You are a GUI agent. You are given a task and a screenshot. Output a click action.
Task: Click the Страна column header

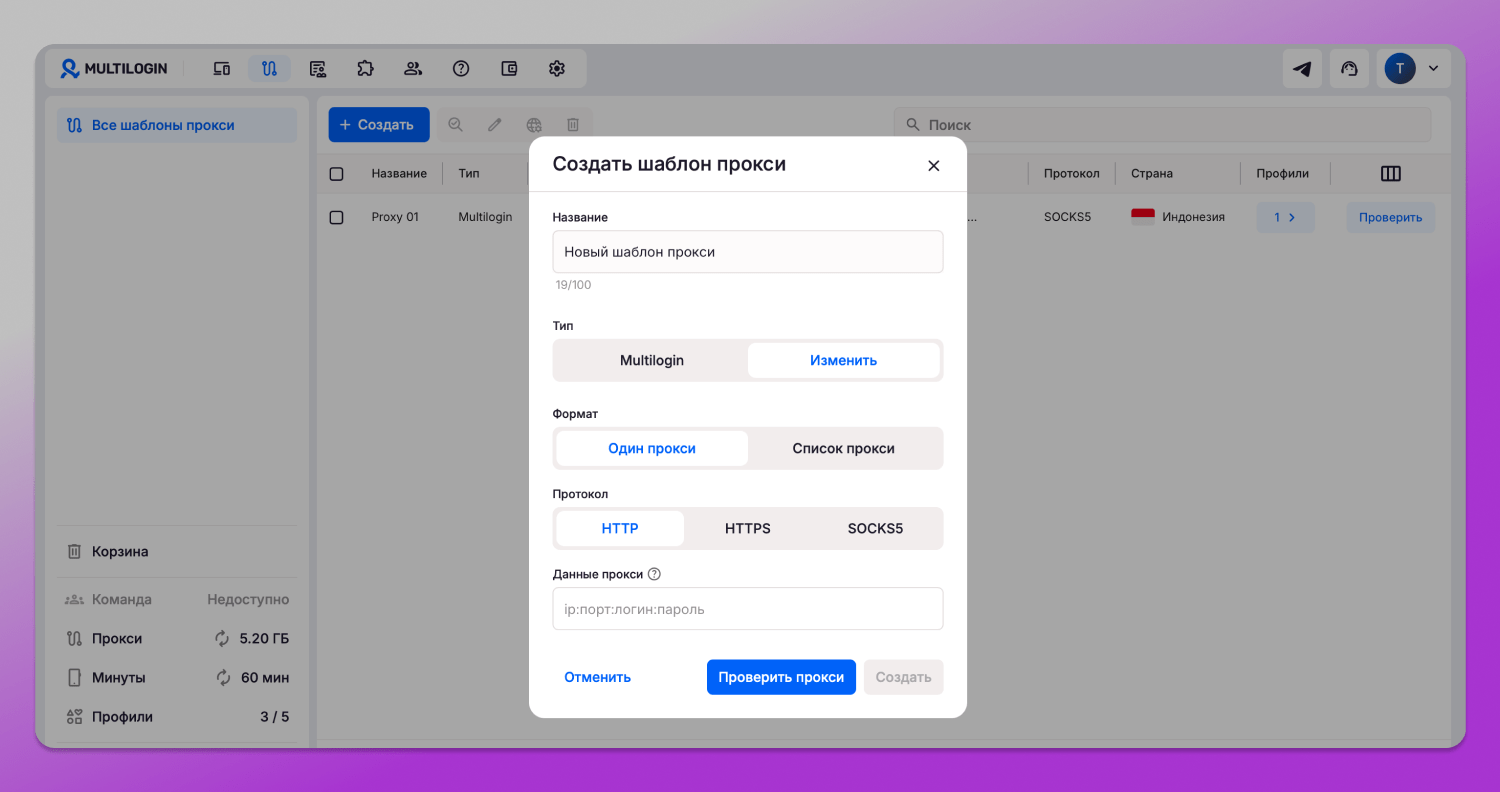pos(1152,174)
